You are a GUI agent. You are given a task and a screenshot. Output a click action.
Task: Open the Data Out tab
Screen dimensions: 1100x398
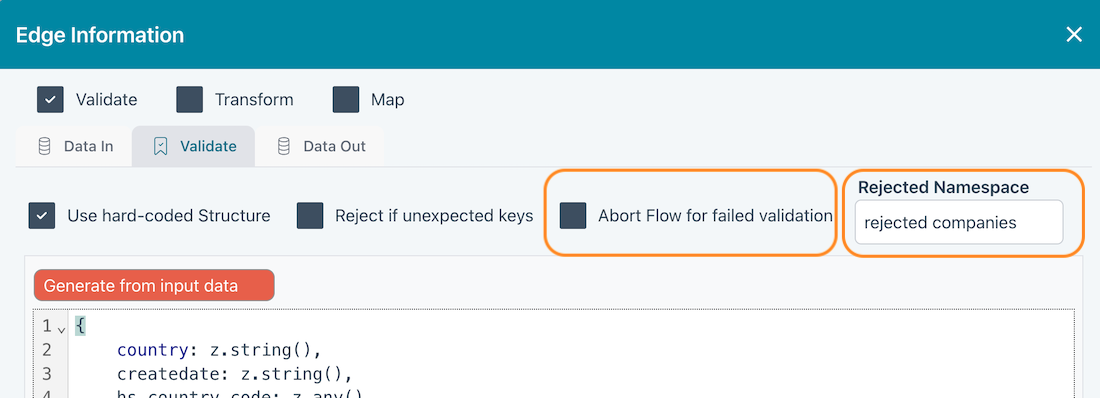click(321, 146)
